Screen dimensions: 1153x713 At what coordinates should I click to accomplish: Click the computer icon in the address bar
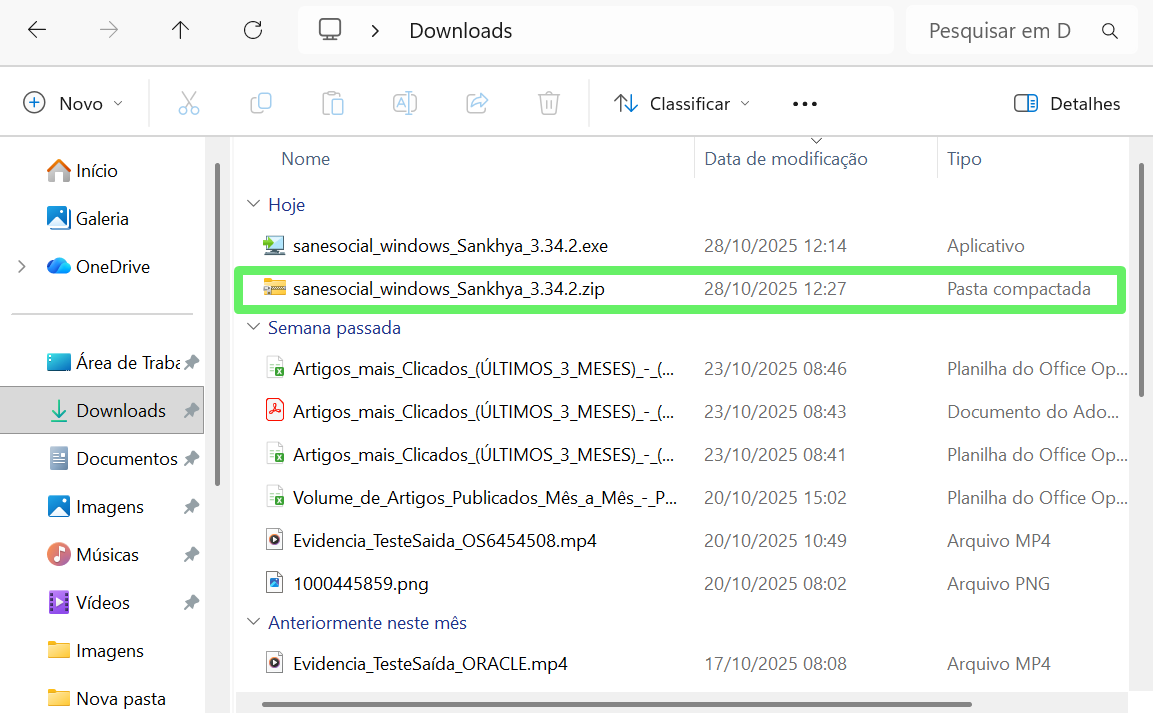(329, 30)
